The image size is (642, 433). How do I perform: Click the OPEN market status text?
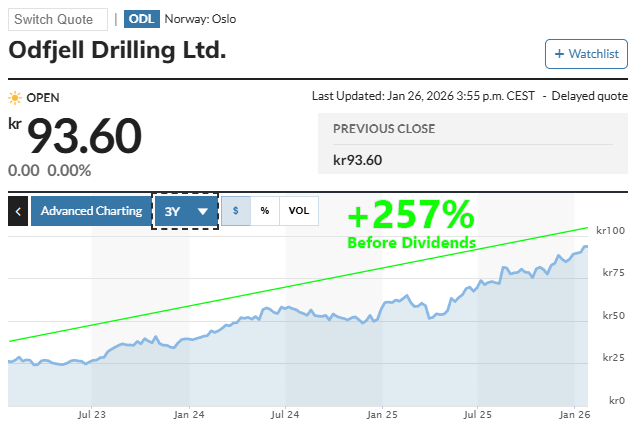pyautogui.click(x=43, y=98)
